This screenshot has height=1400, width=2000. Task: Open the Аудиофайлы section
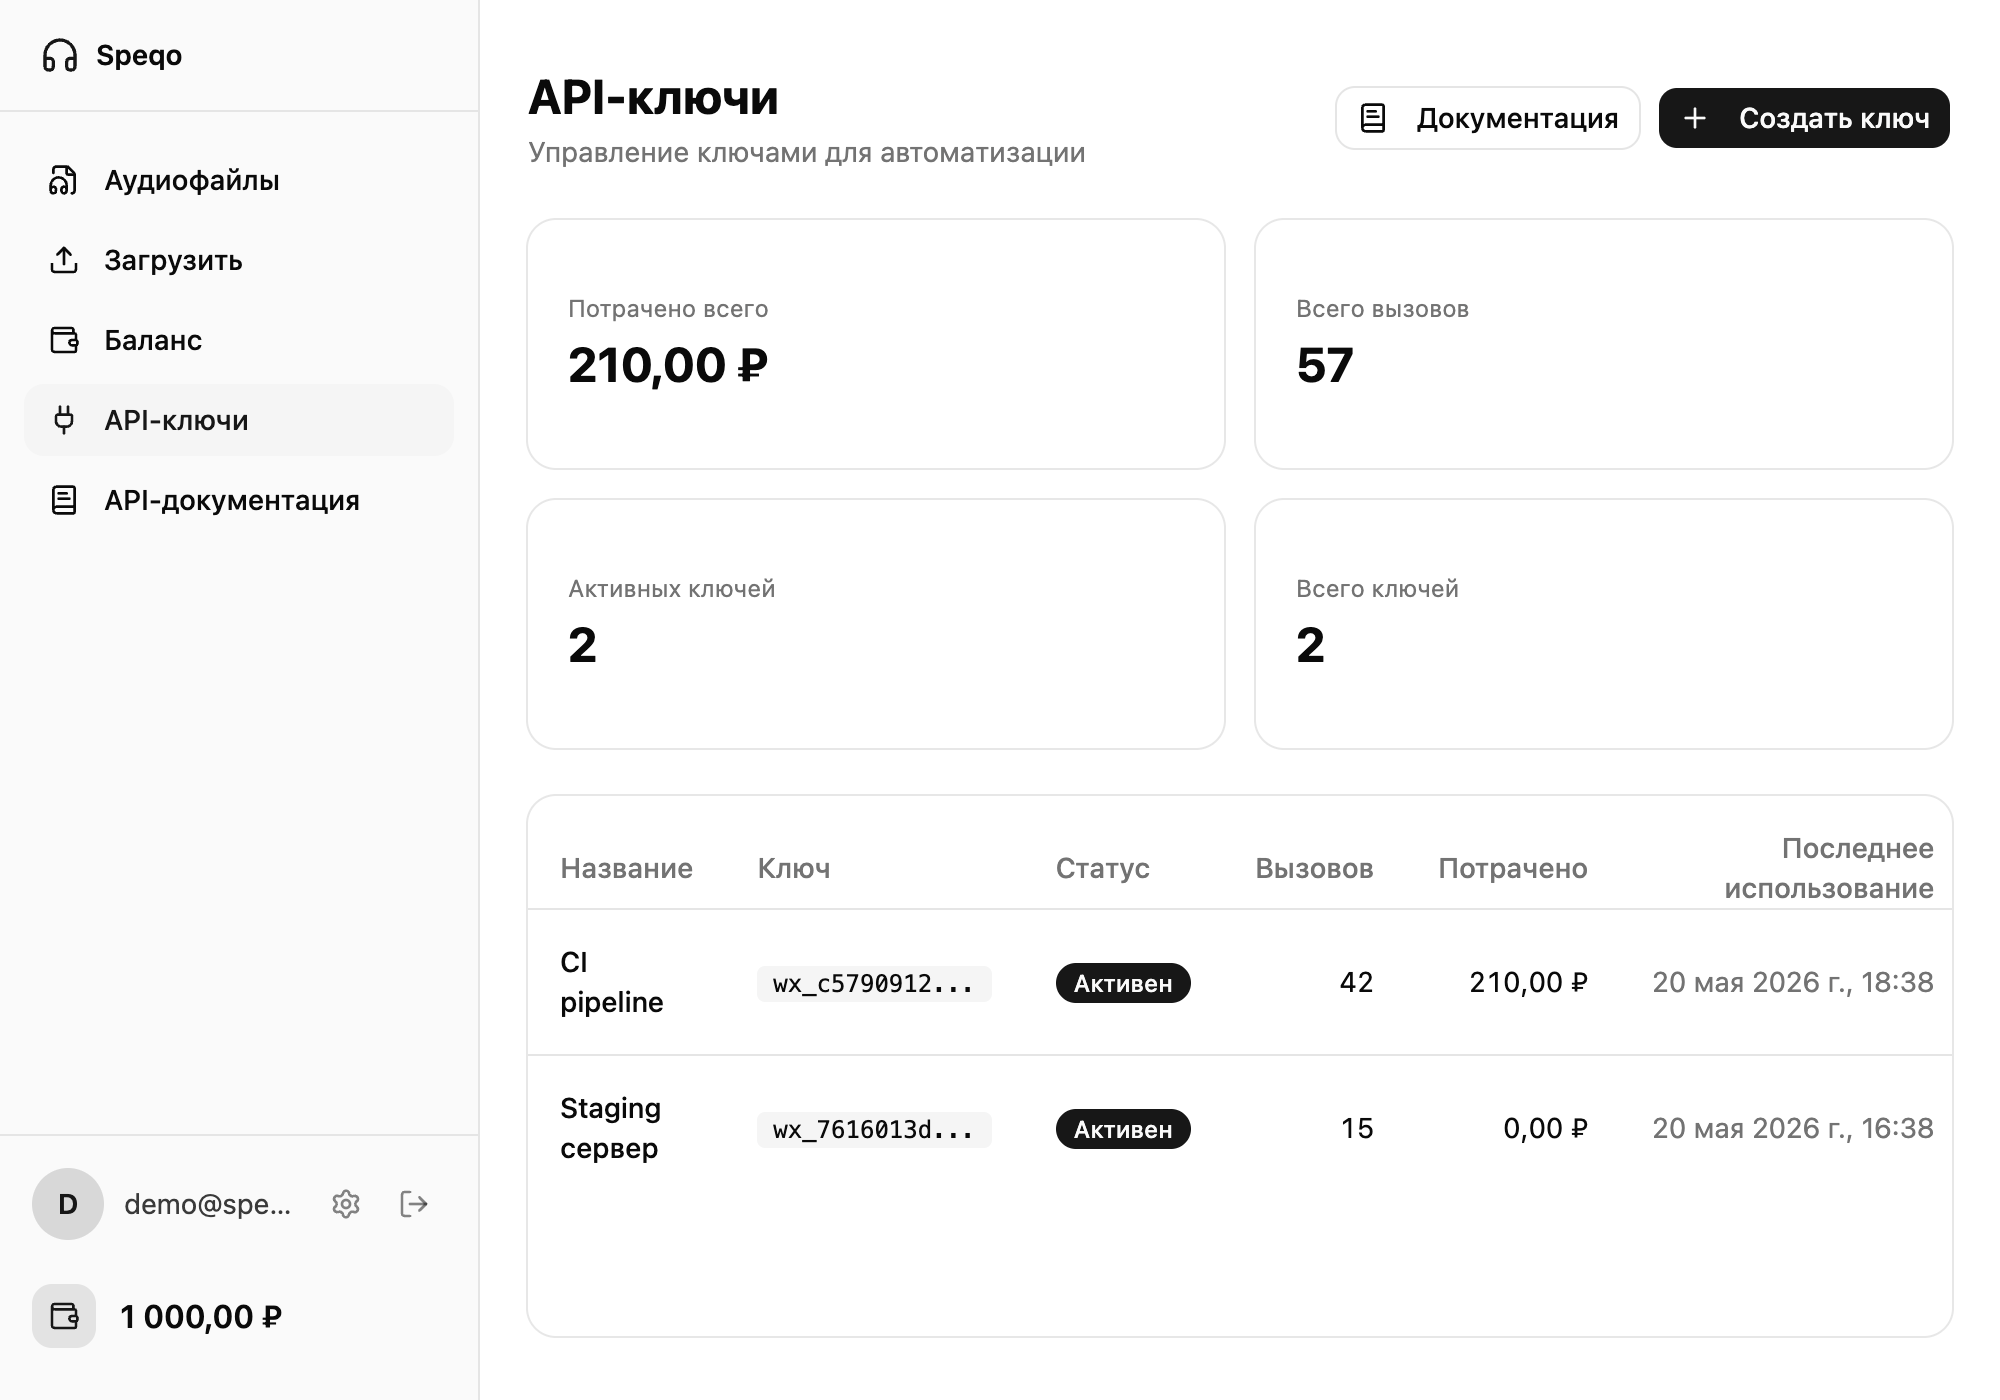click(x=239, y=180)
